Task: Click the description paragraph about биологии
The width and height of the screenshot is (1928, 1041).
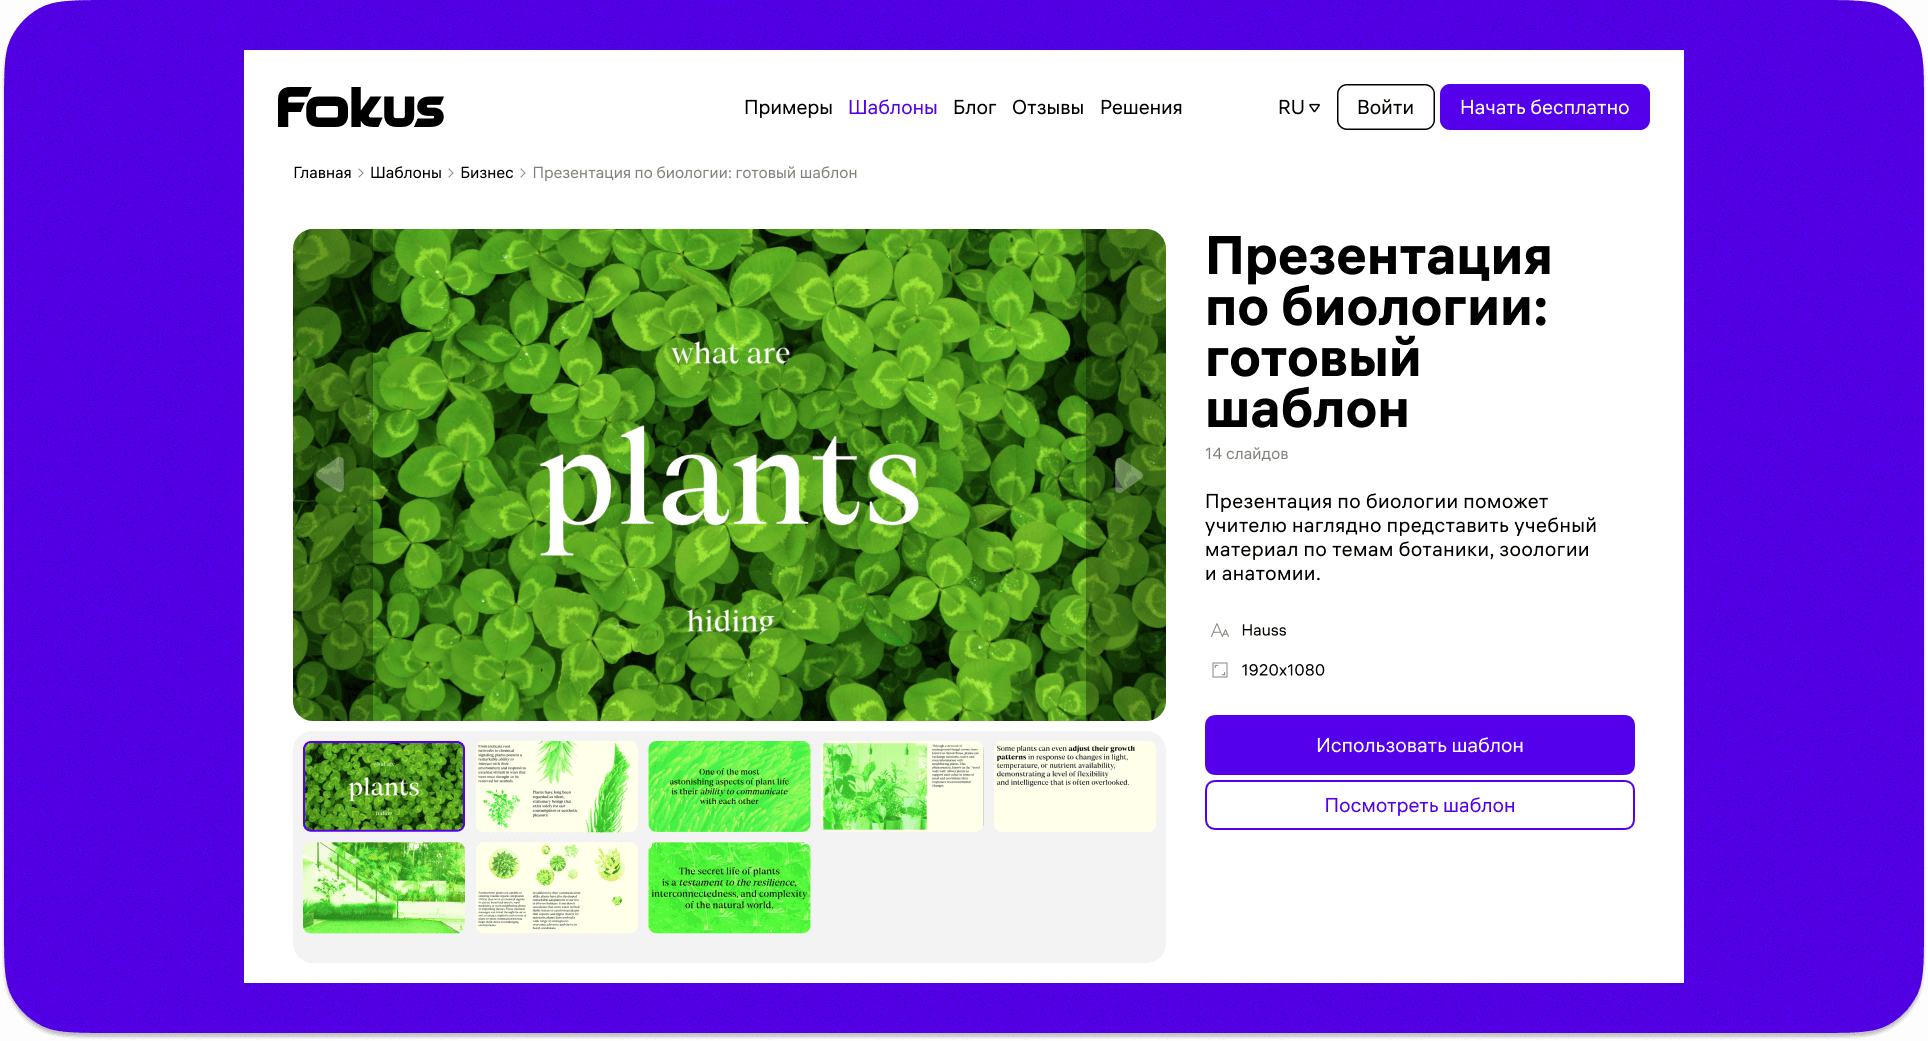Action: tap(1400, 537)
